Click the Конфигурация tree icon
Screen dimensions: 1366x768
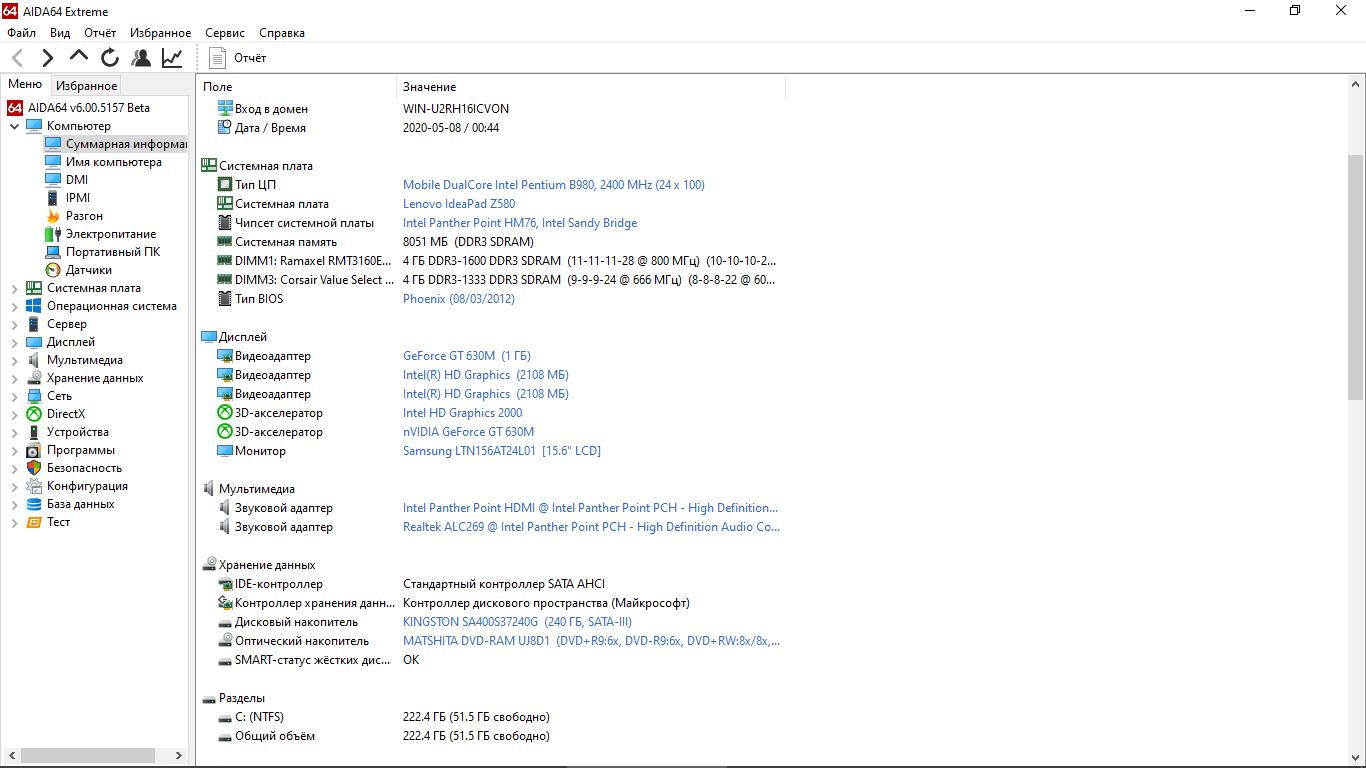34,486
